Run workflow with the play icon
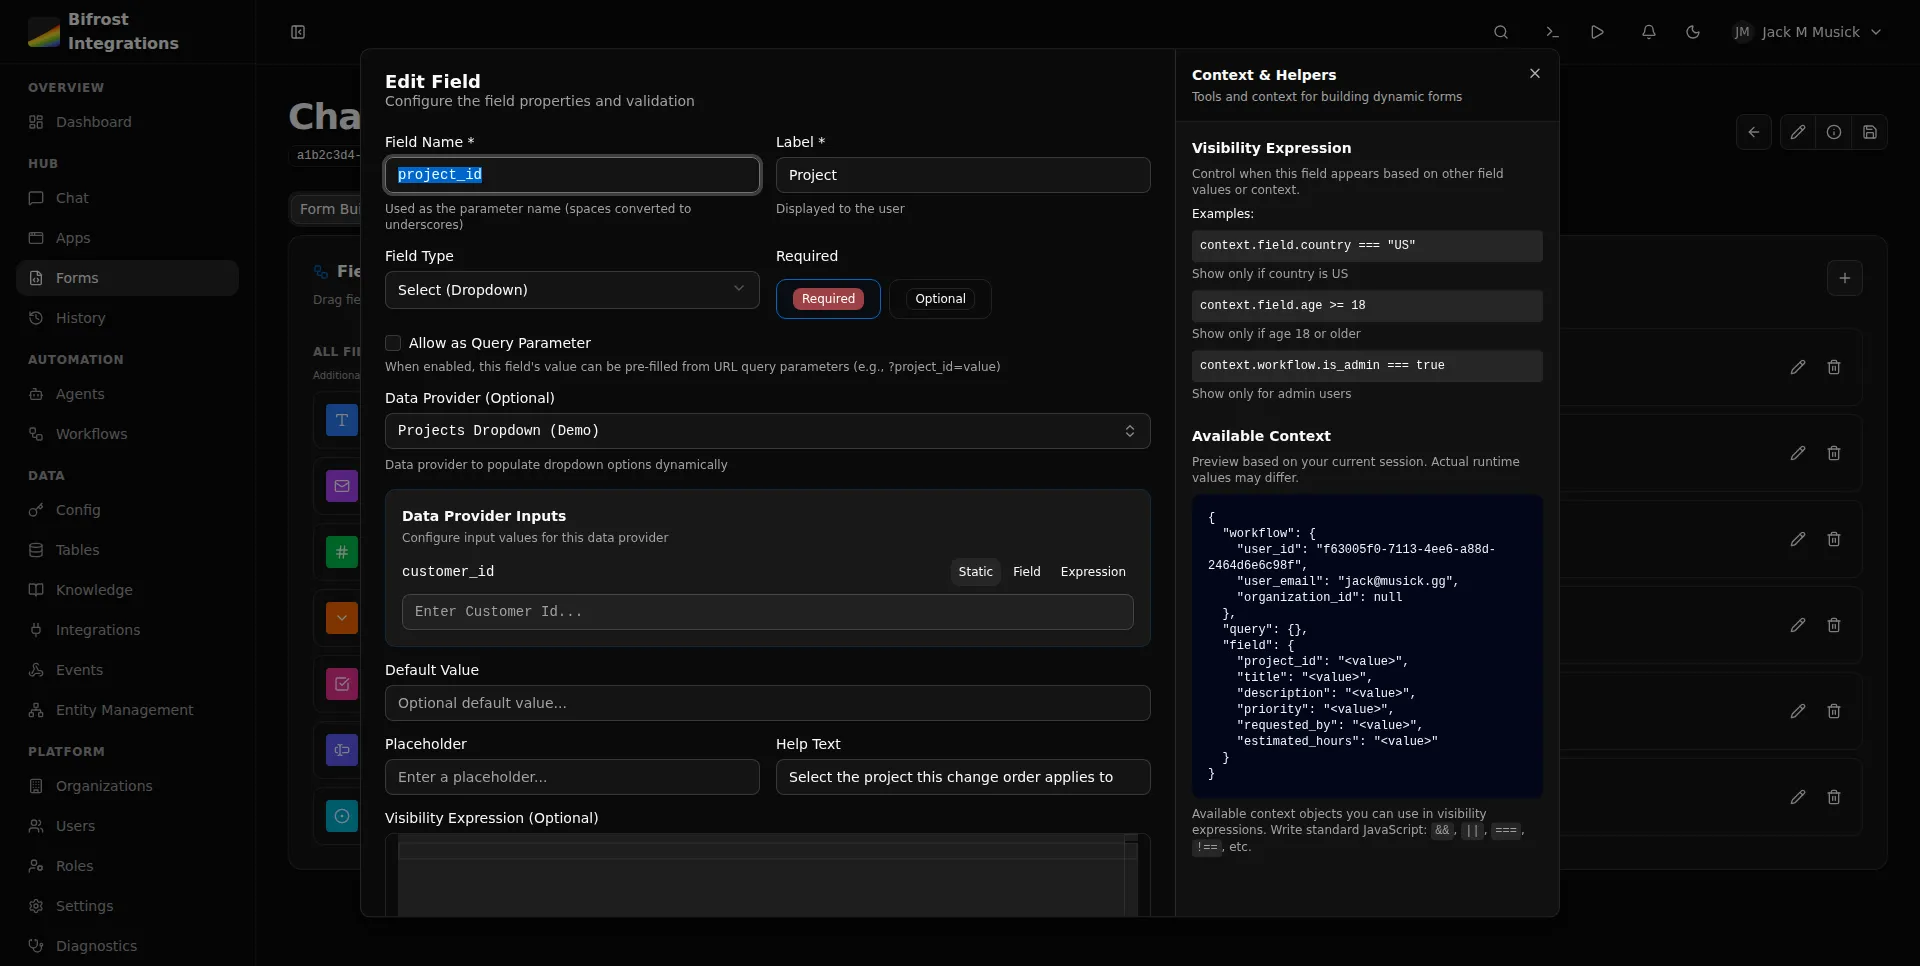Viewport: 1920px width, 966px height. click(x=1597, y=31)
